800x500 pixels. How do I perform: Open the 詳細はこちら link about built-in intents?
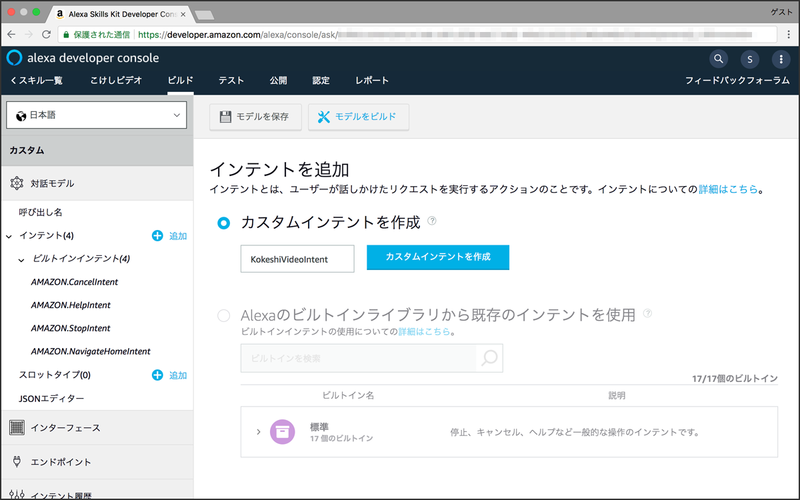click(x=424, y=332)
